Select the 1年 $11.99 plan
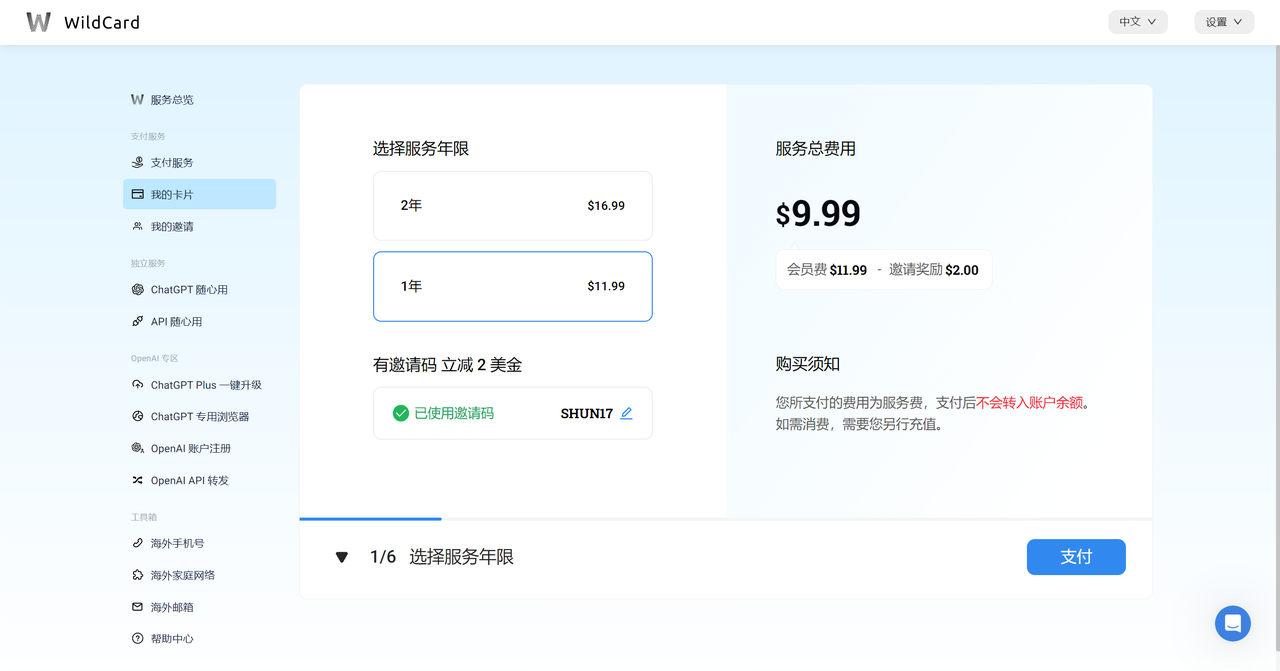 pos(513,286)
